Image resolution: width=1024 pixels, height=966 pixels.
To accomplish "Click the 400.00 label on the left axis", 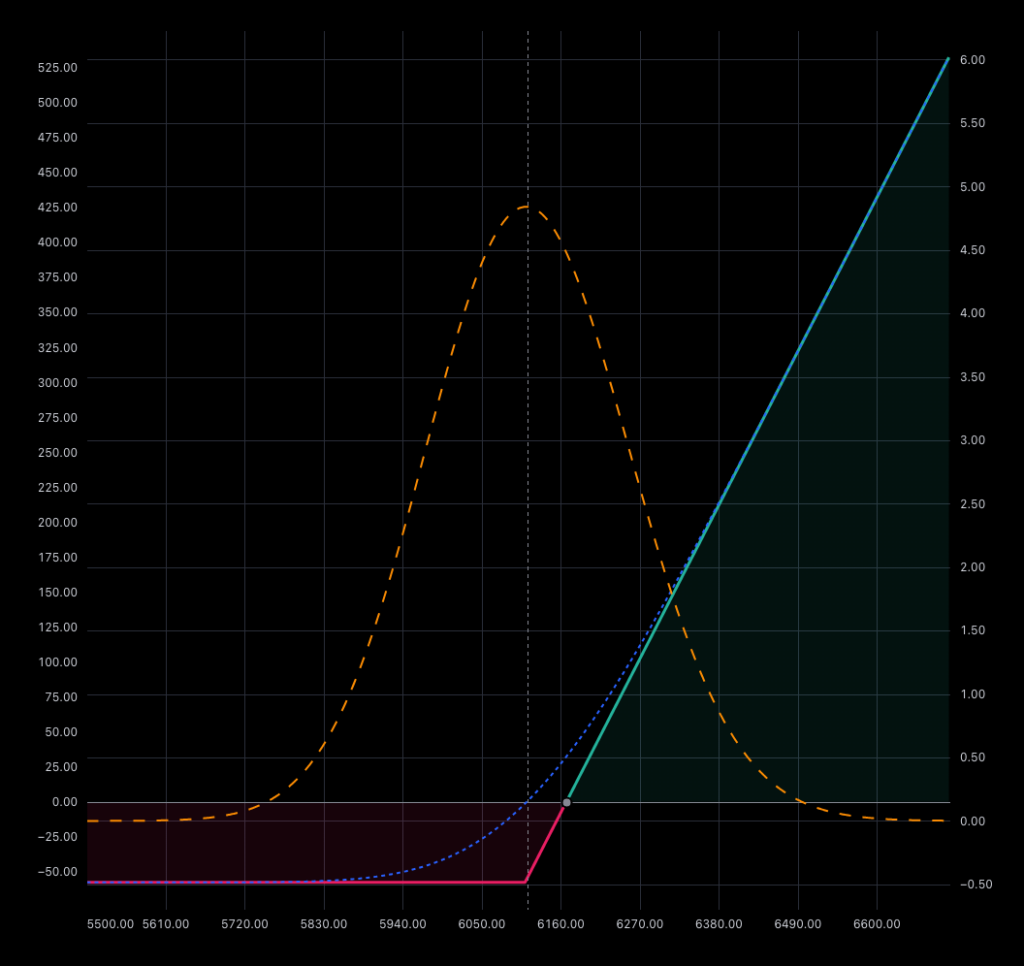I will [x=57, y=243].
